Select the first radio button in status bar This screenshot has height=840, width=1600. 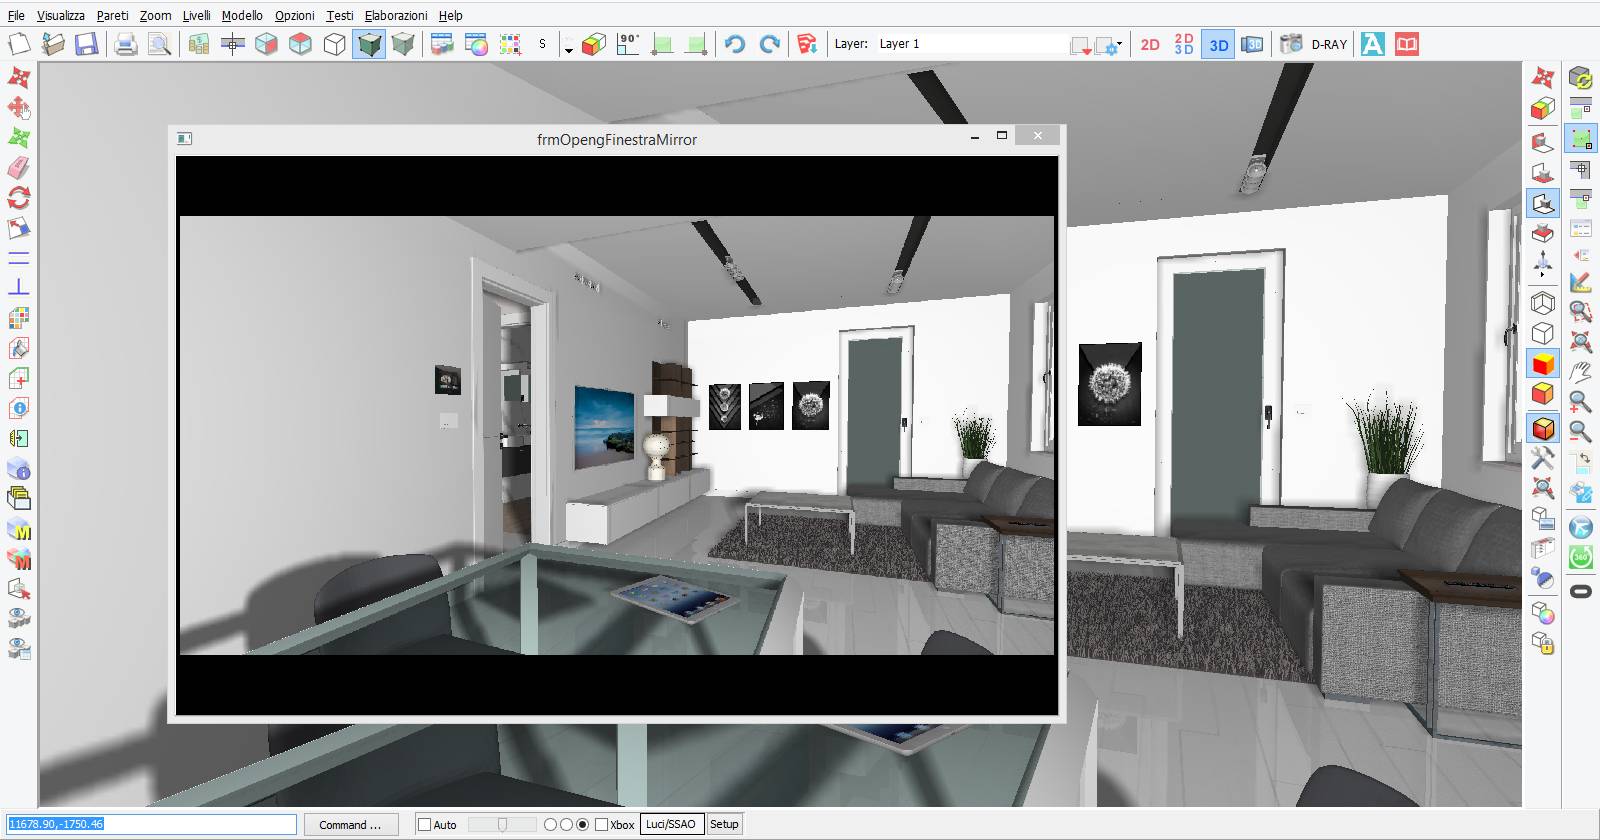pos(550,825)
